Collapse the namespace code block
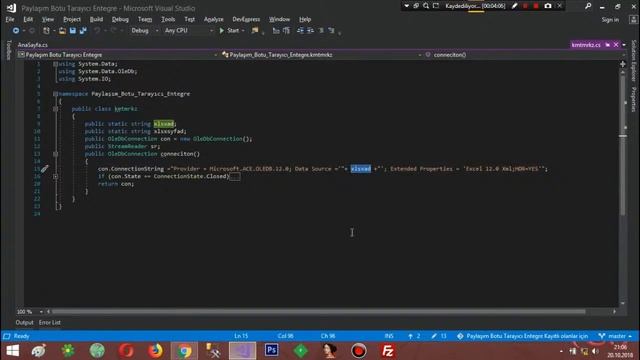This screenshot has height=360, width=640. tap(55, 94)
